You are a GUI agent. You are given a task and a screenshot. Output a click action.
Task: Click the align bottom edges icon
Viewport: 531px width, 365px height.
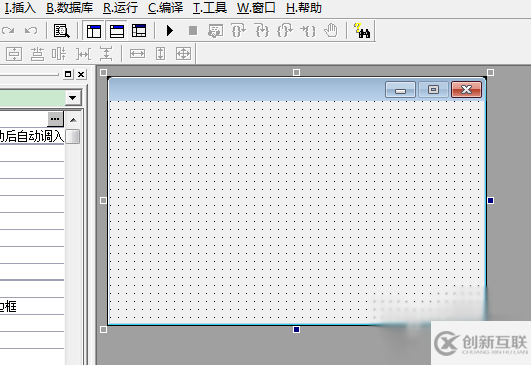[x=37, y=54]
